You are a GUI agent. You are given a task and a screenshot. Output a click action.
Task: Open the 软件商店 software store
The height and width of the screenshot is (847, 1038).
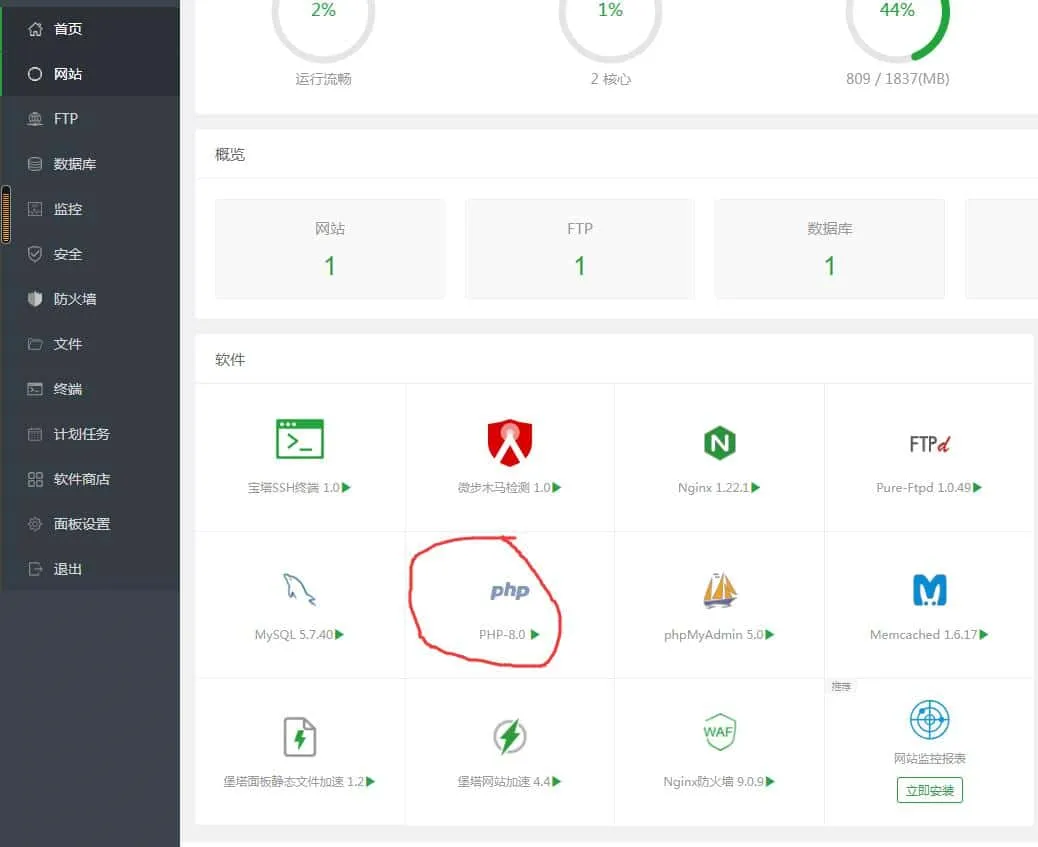tap(90, 479)
